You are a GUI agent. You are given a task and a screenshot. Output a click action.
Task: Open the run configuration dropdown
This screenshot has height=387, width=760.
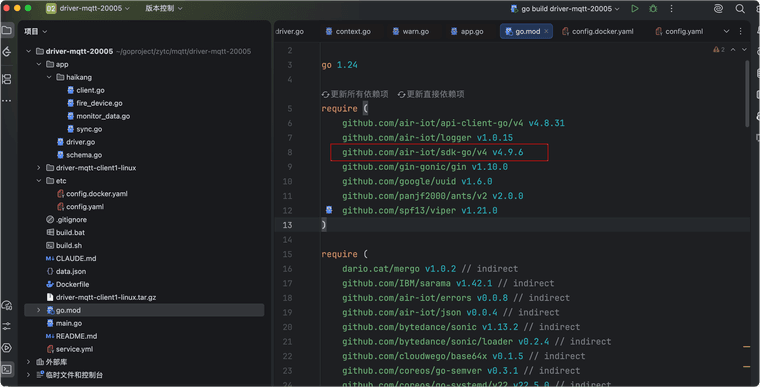coord(566,9)
